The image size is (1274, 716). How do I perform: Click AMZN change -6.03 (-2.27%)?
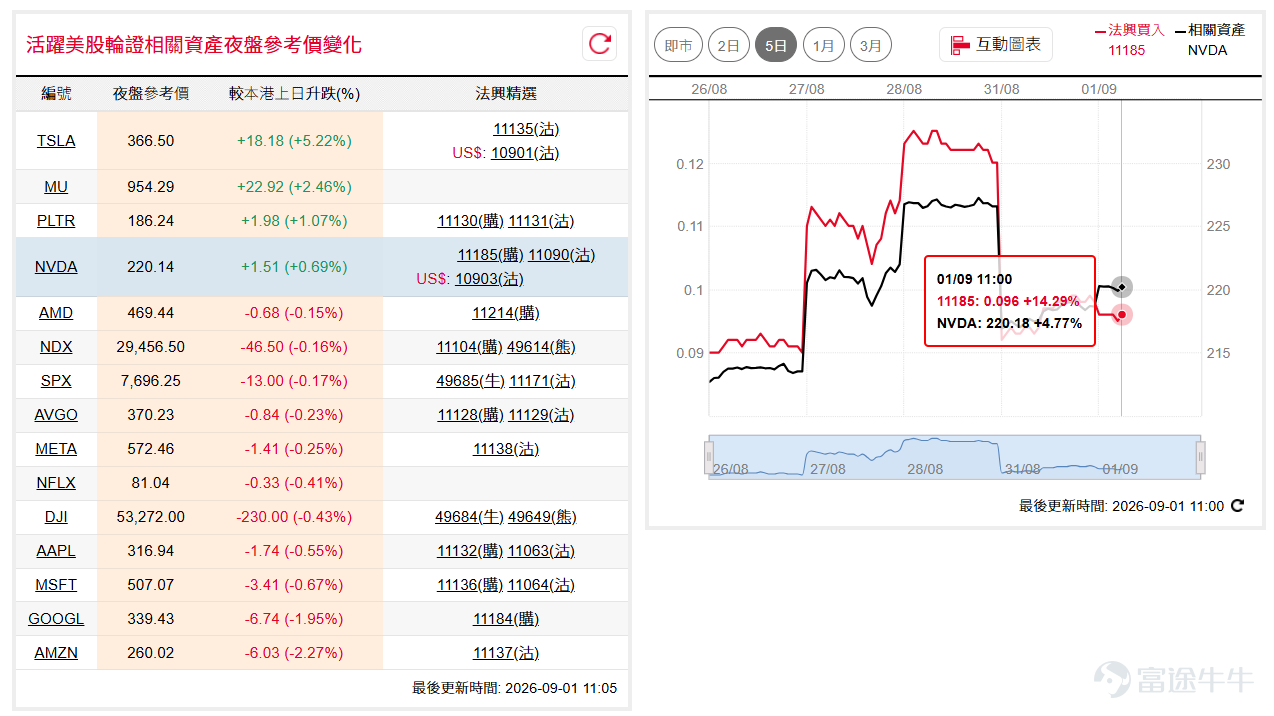tap(294, 653)
